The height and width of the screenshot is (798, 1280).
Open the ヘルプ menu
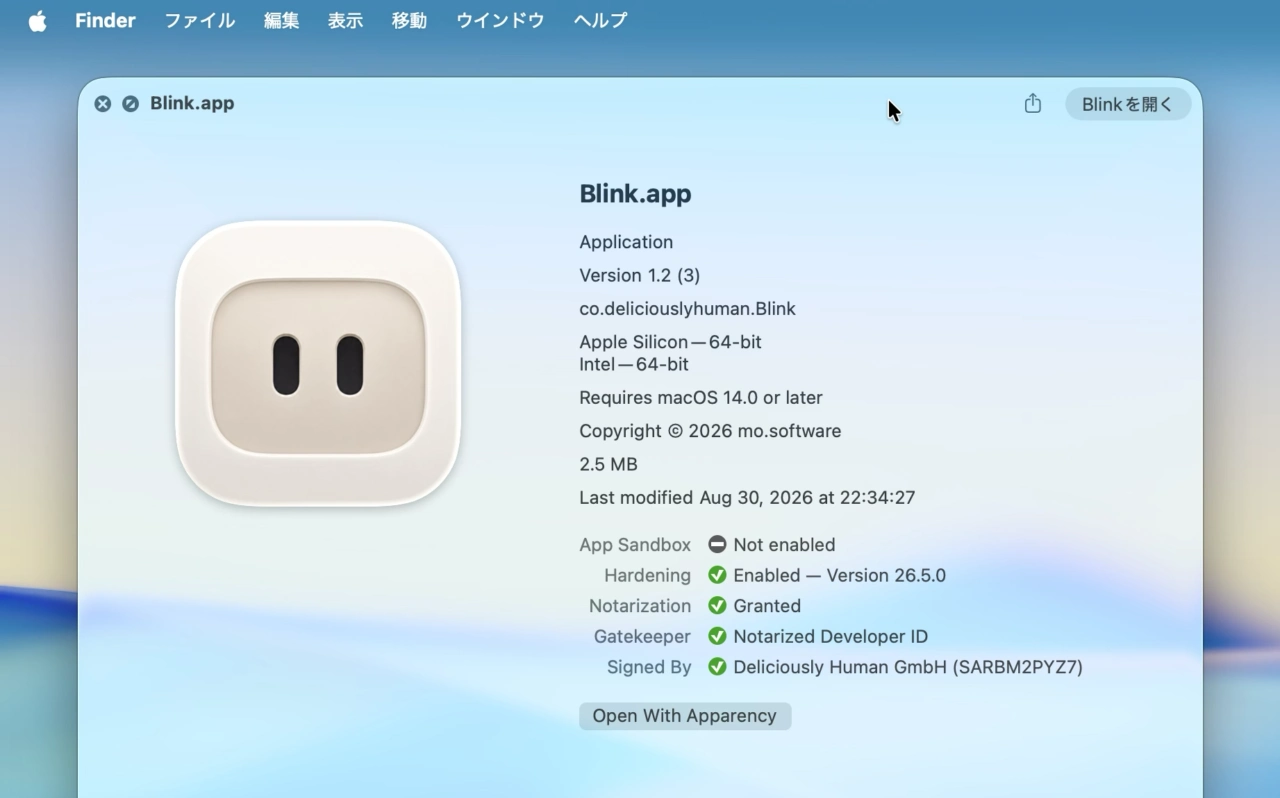pos(600,20)
